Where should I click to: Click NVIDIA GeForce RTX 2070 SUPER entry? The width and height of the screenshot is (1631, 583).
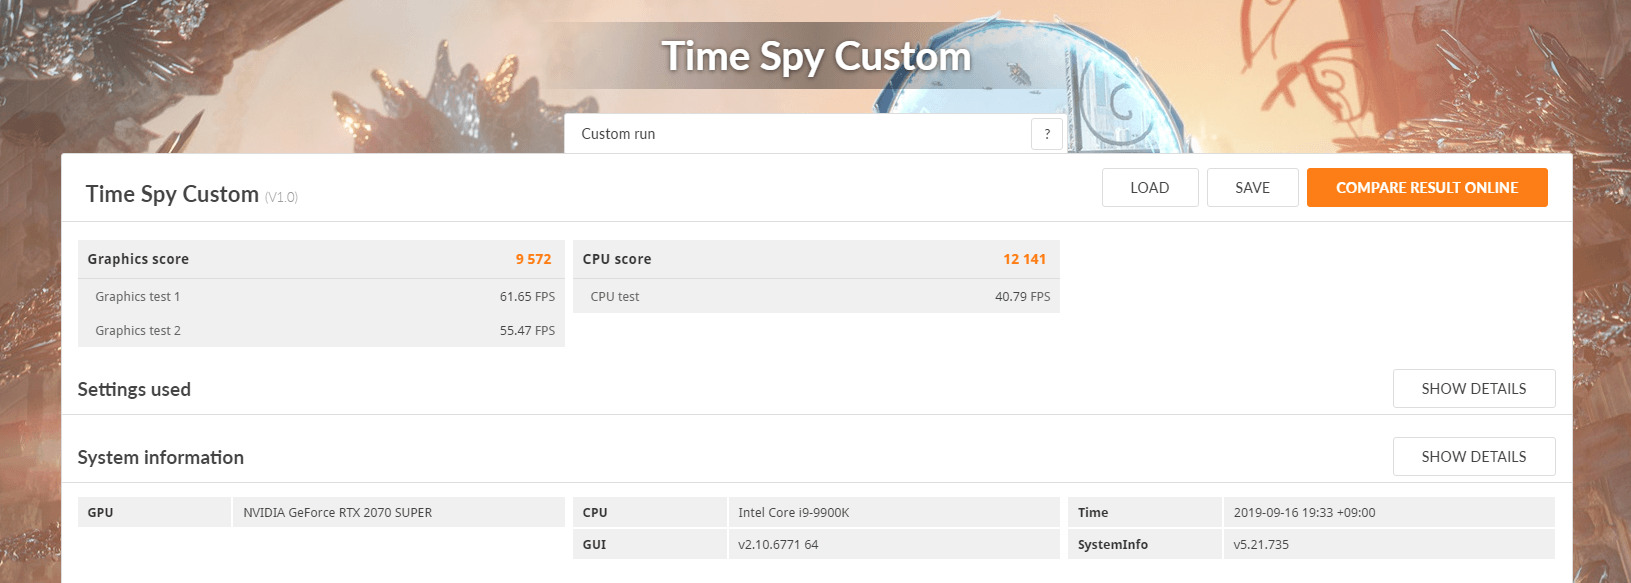point(338,513)
